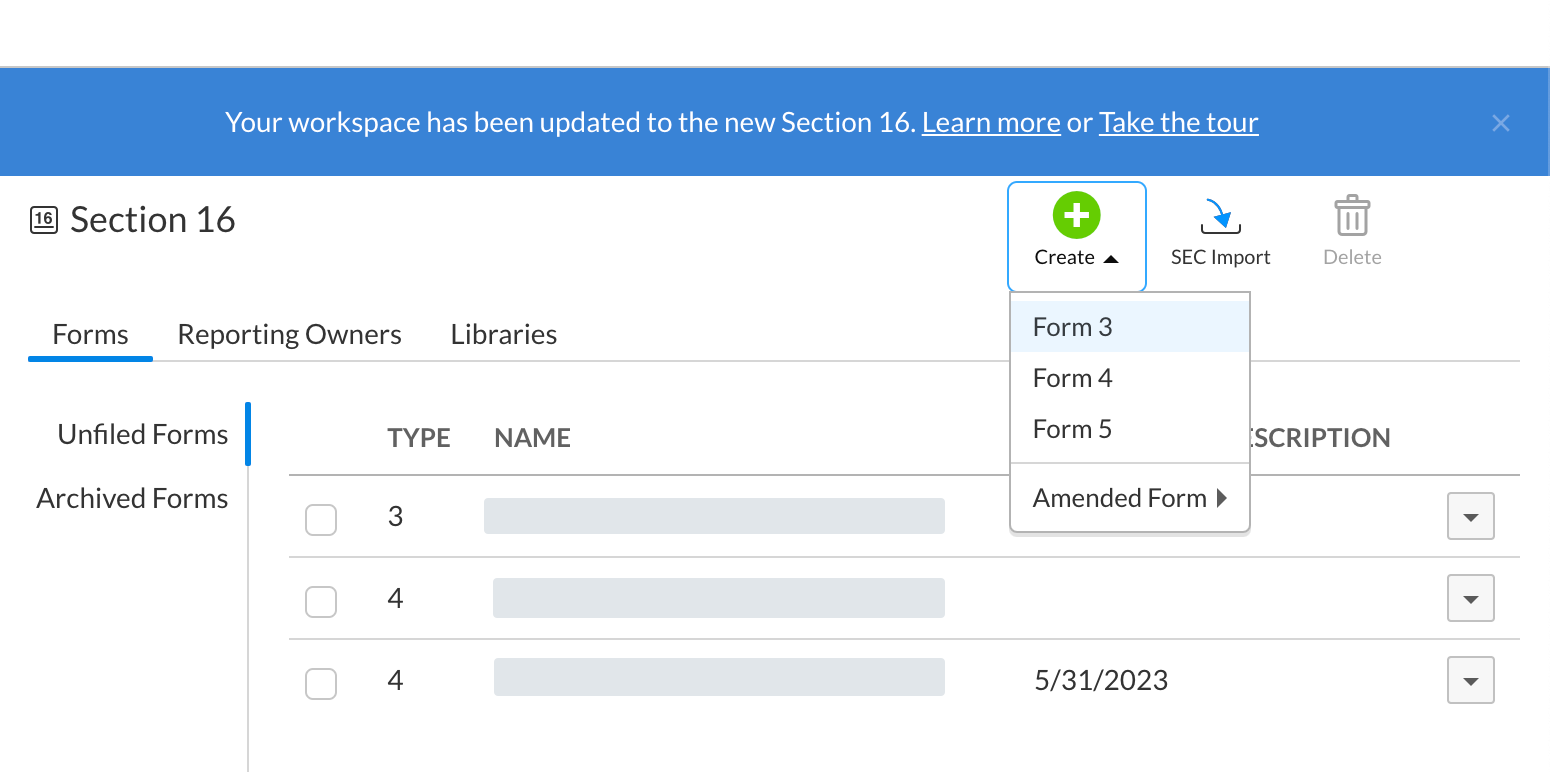Check the row dated 5/31/2023
1550x772 pixels.
pos(321,684)
